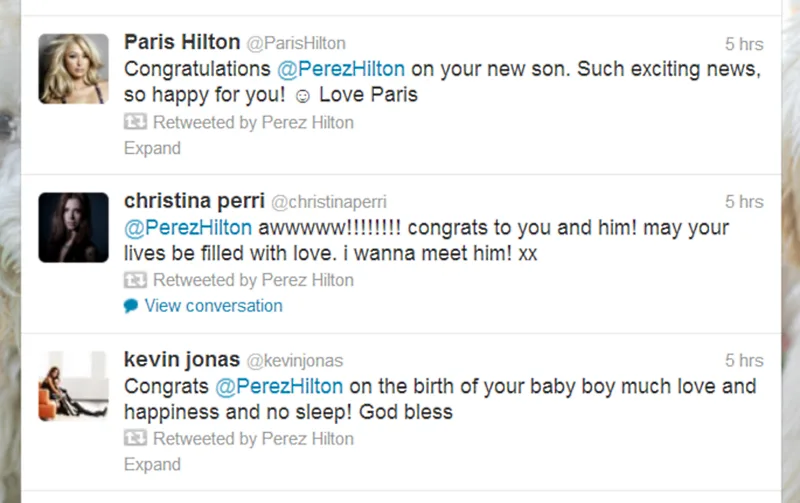
Task: Click @PerezHilton mention in kevin jonas's tweet
Action: [277, 385]
